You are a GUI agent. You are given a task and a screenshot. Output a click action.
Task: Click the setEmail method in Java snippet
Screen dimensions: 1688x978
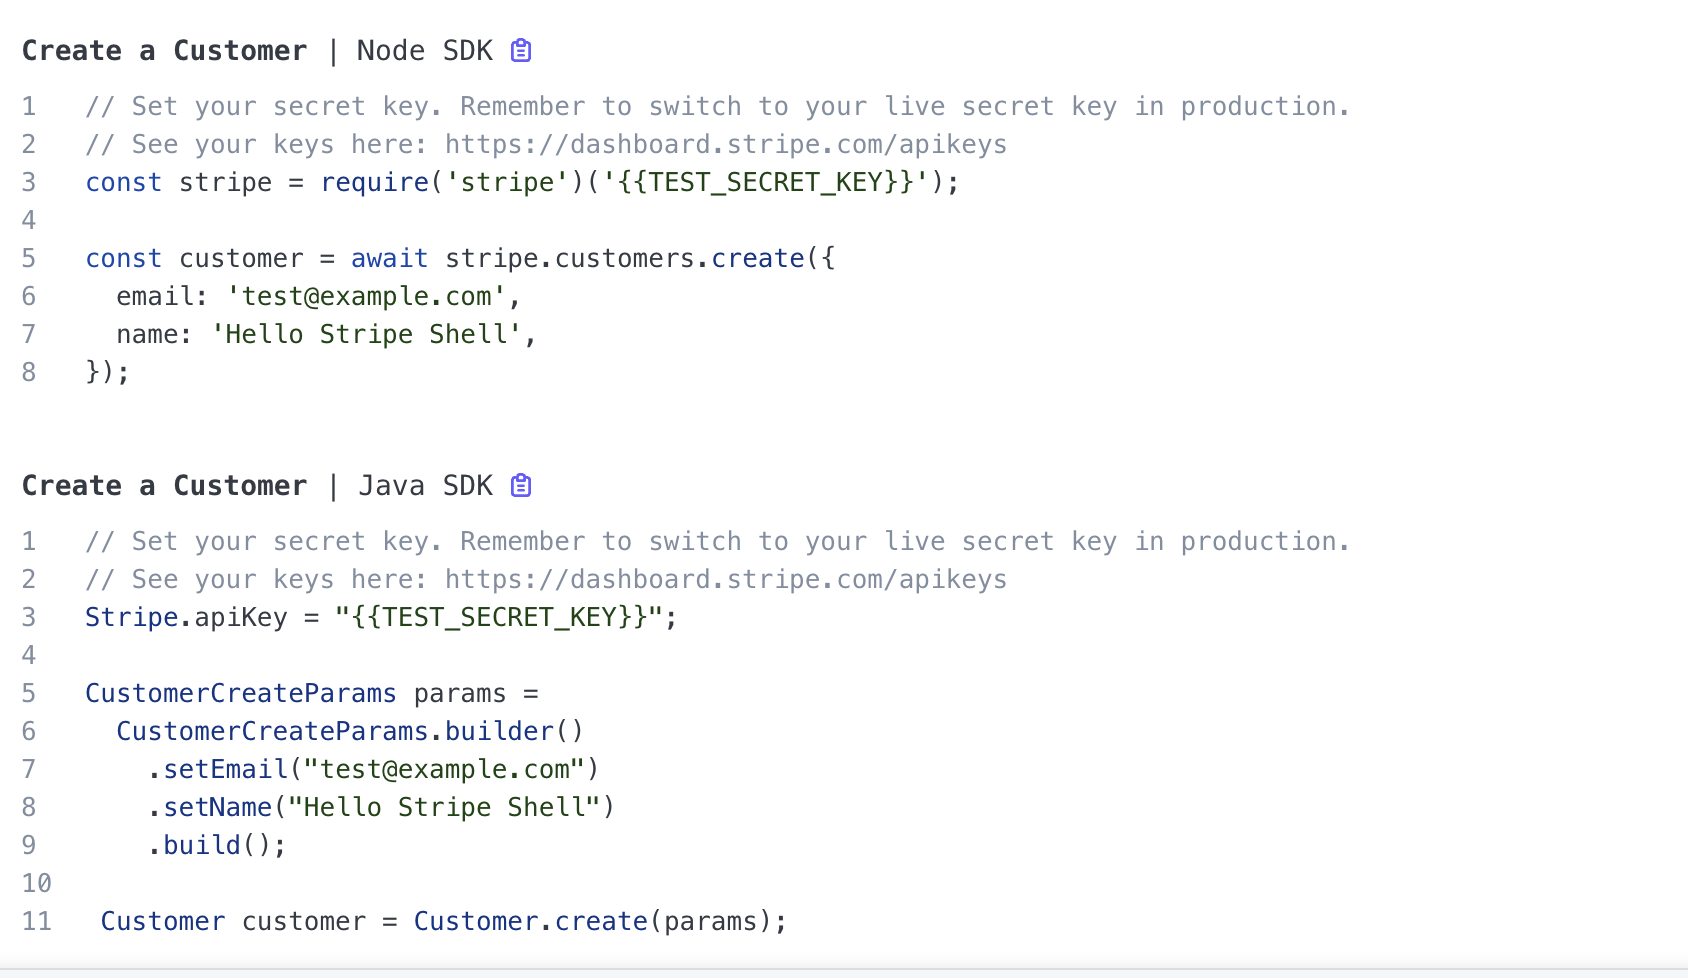[225, 770]
